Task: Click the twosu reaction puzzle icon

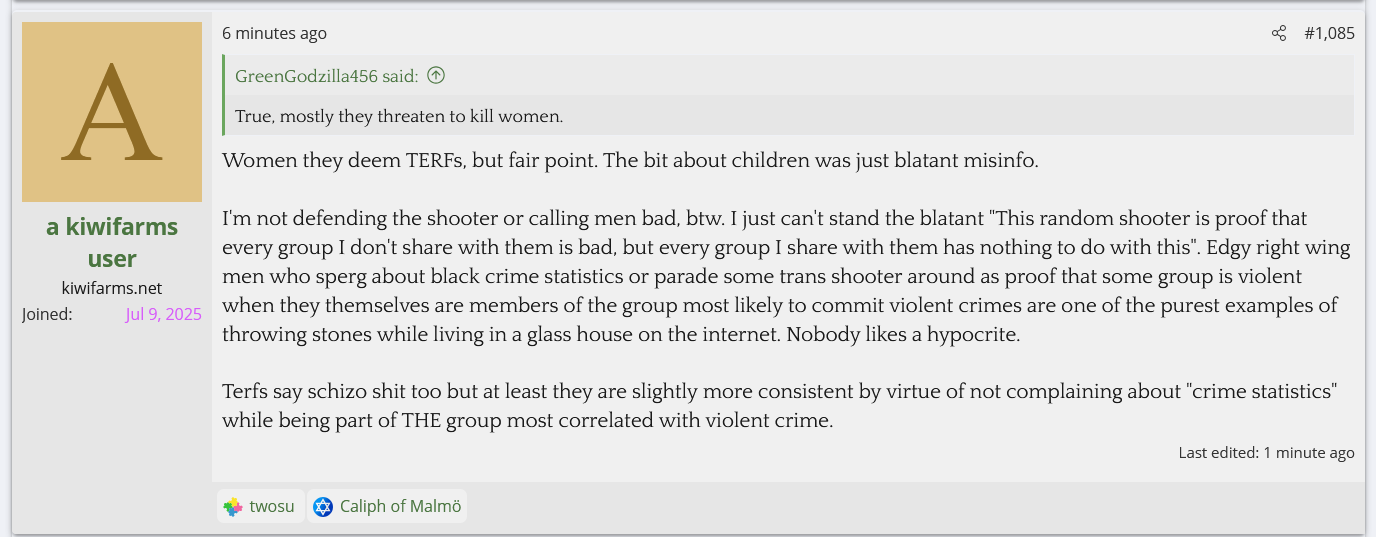Action: [x=233, y=507]
